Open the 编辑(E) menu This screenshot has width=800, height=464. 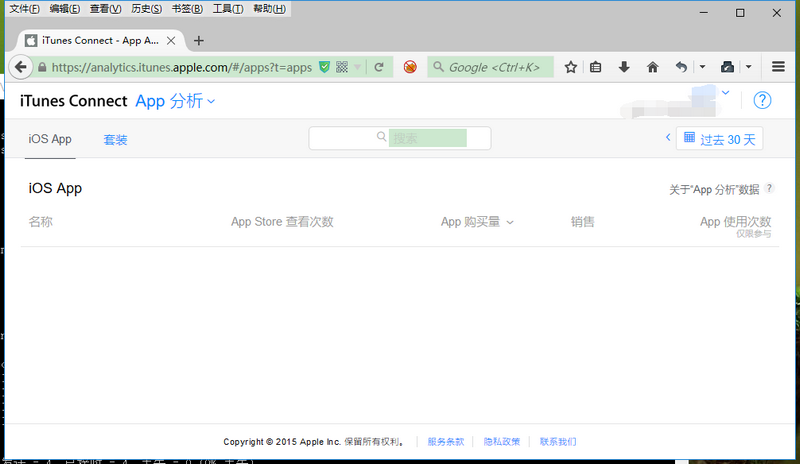click(x=65, y=9)
